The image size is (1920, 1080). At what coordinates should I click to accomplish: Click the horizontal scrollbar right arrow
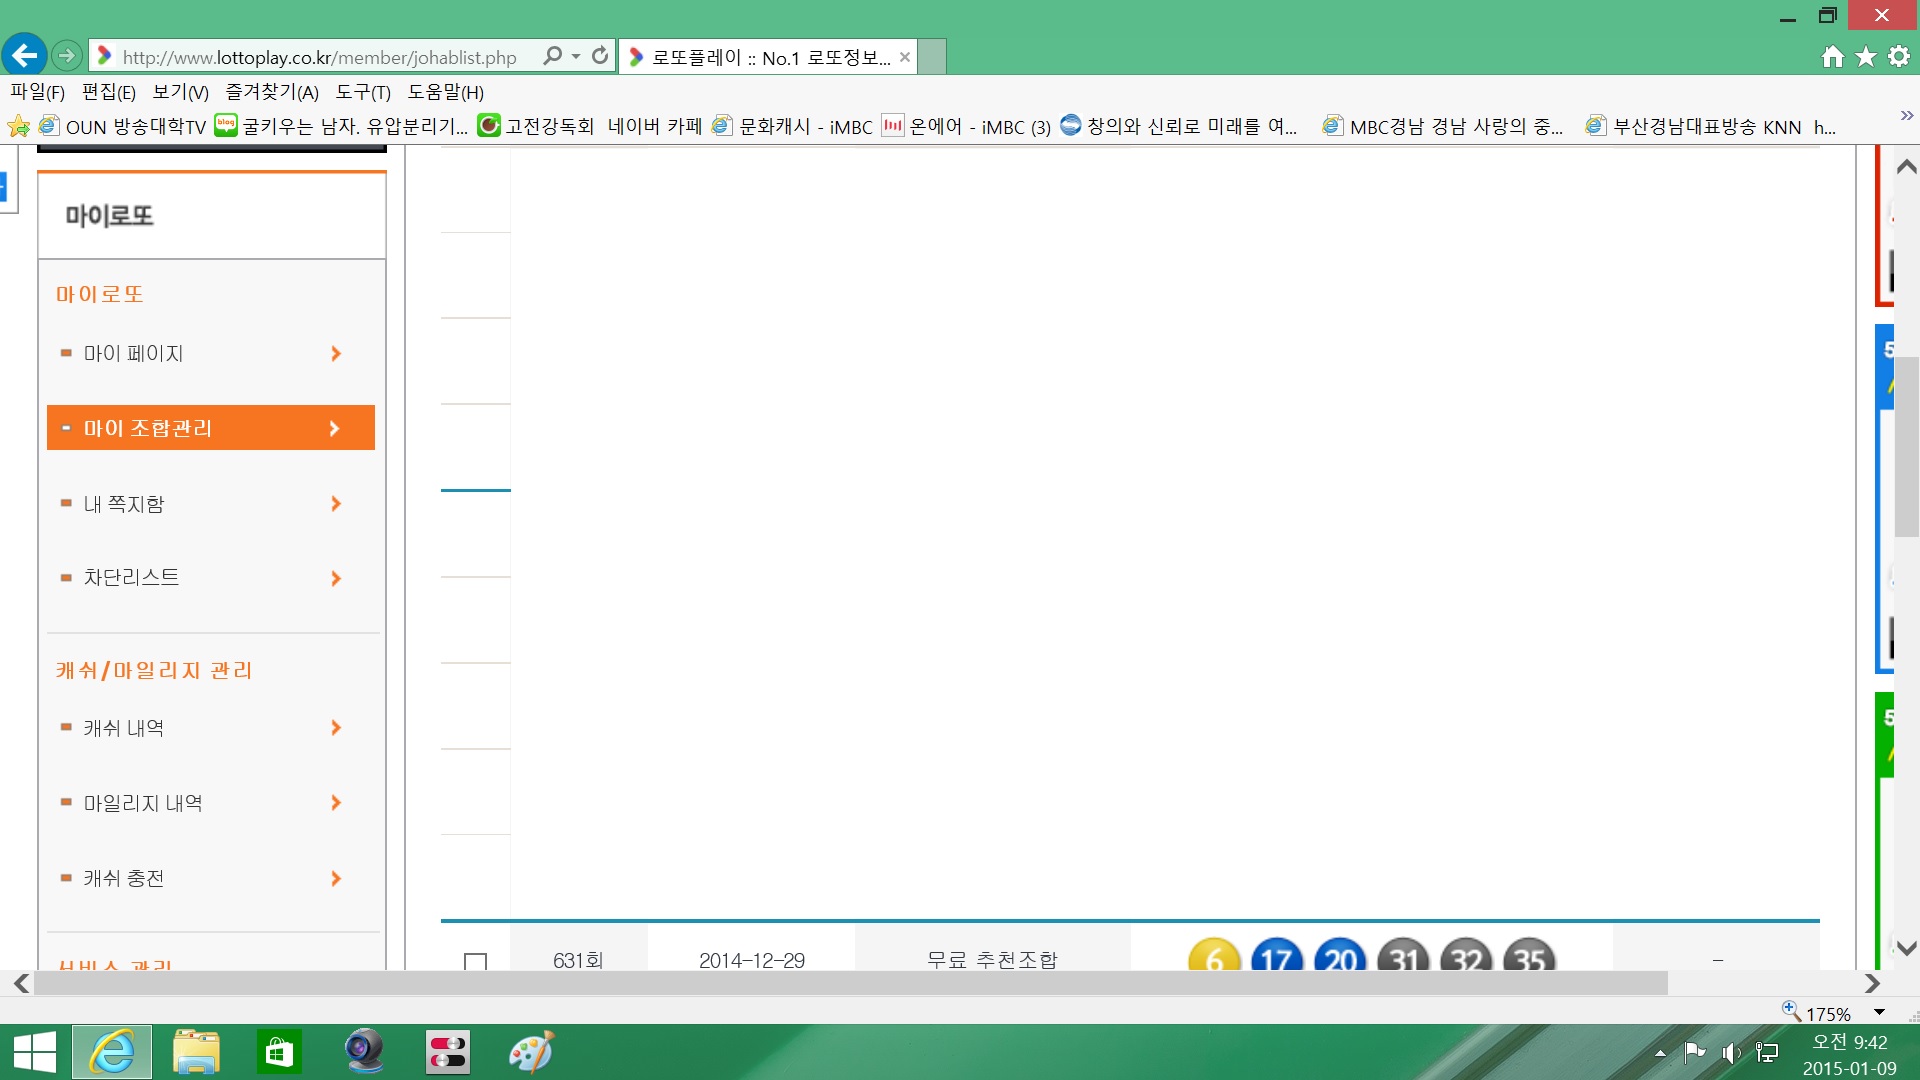(x=1872, y=984)
